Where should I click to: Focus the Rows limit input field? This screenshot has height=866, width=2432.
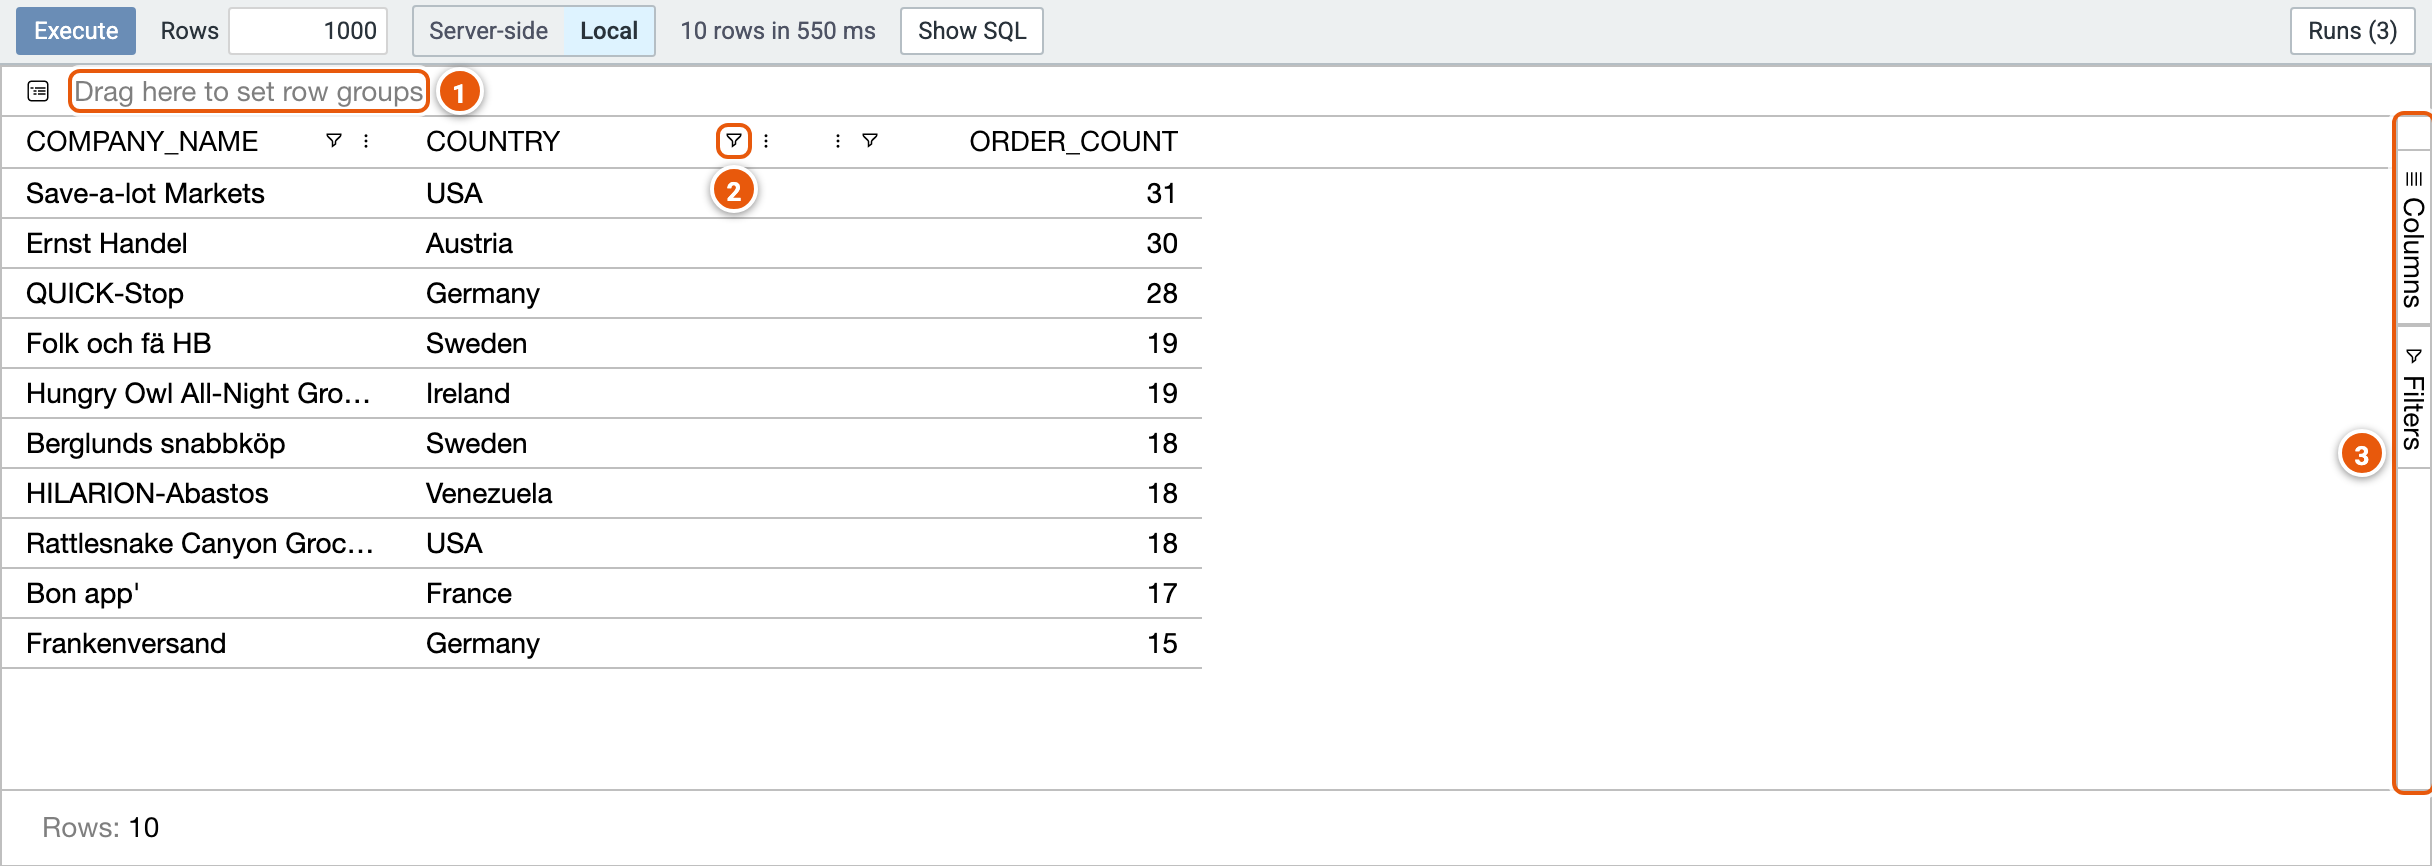click(x=308, y=31)
